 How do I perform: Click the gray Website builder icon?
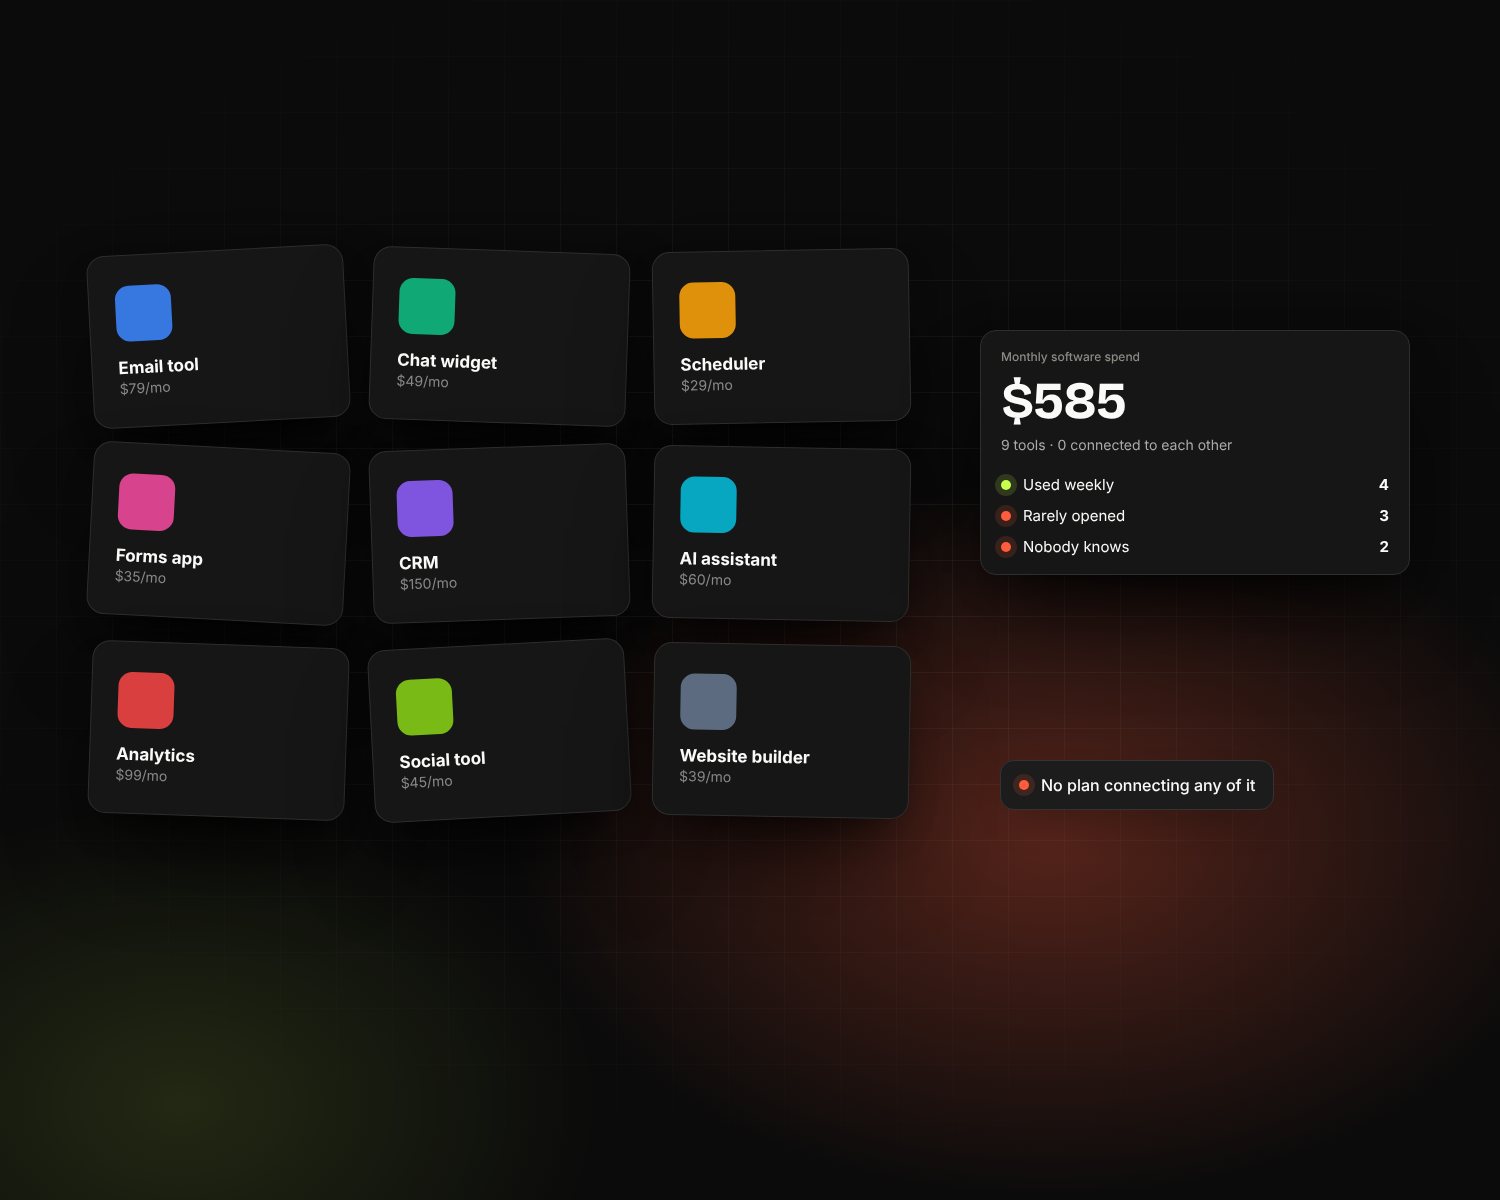coord(708,702)
